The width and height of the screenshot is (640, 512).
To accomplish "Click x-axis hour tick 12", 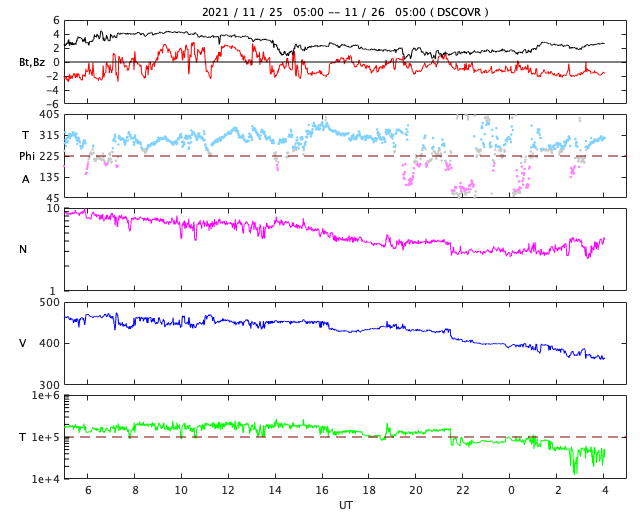I will [x=228, y=490].
